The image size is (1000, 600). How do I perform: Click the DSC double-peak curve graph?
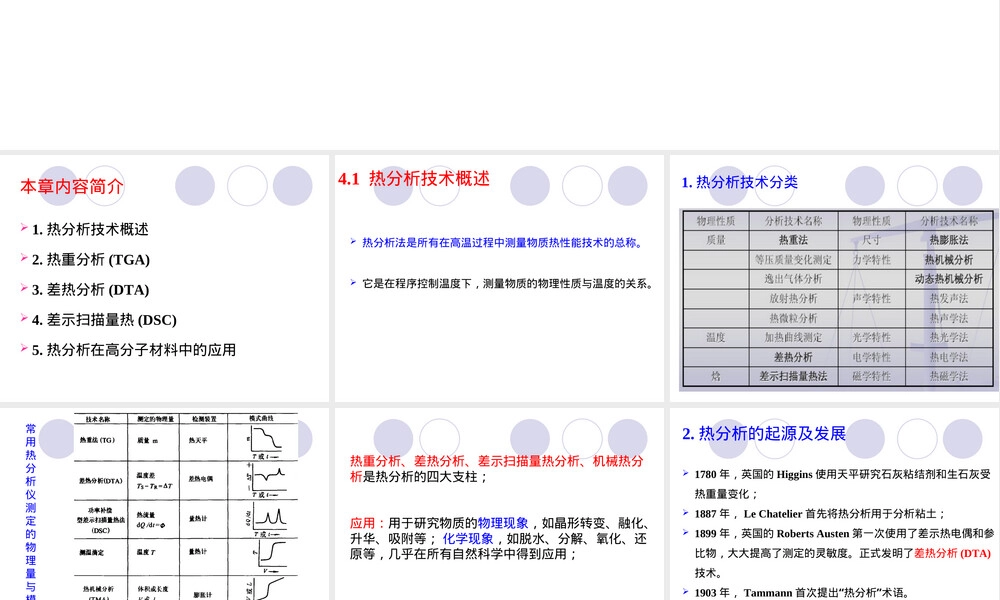coord(267,518)
